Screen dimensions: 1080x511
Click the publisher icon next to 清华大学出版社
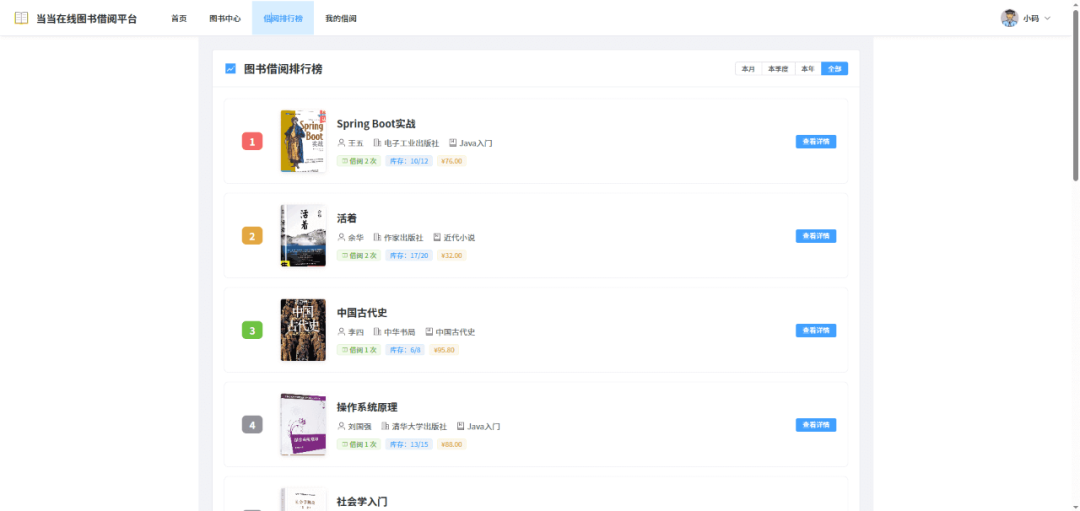click(x=385, y=426)
